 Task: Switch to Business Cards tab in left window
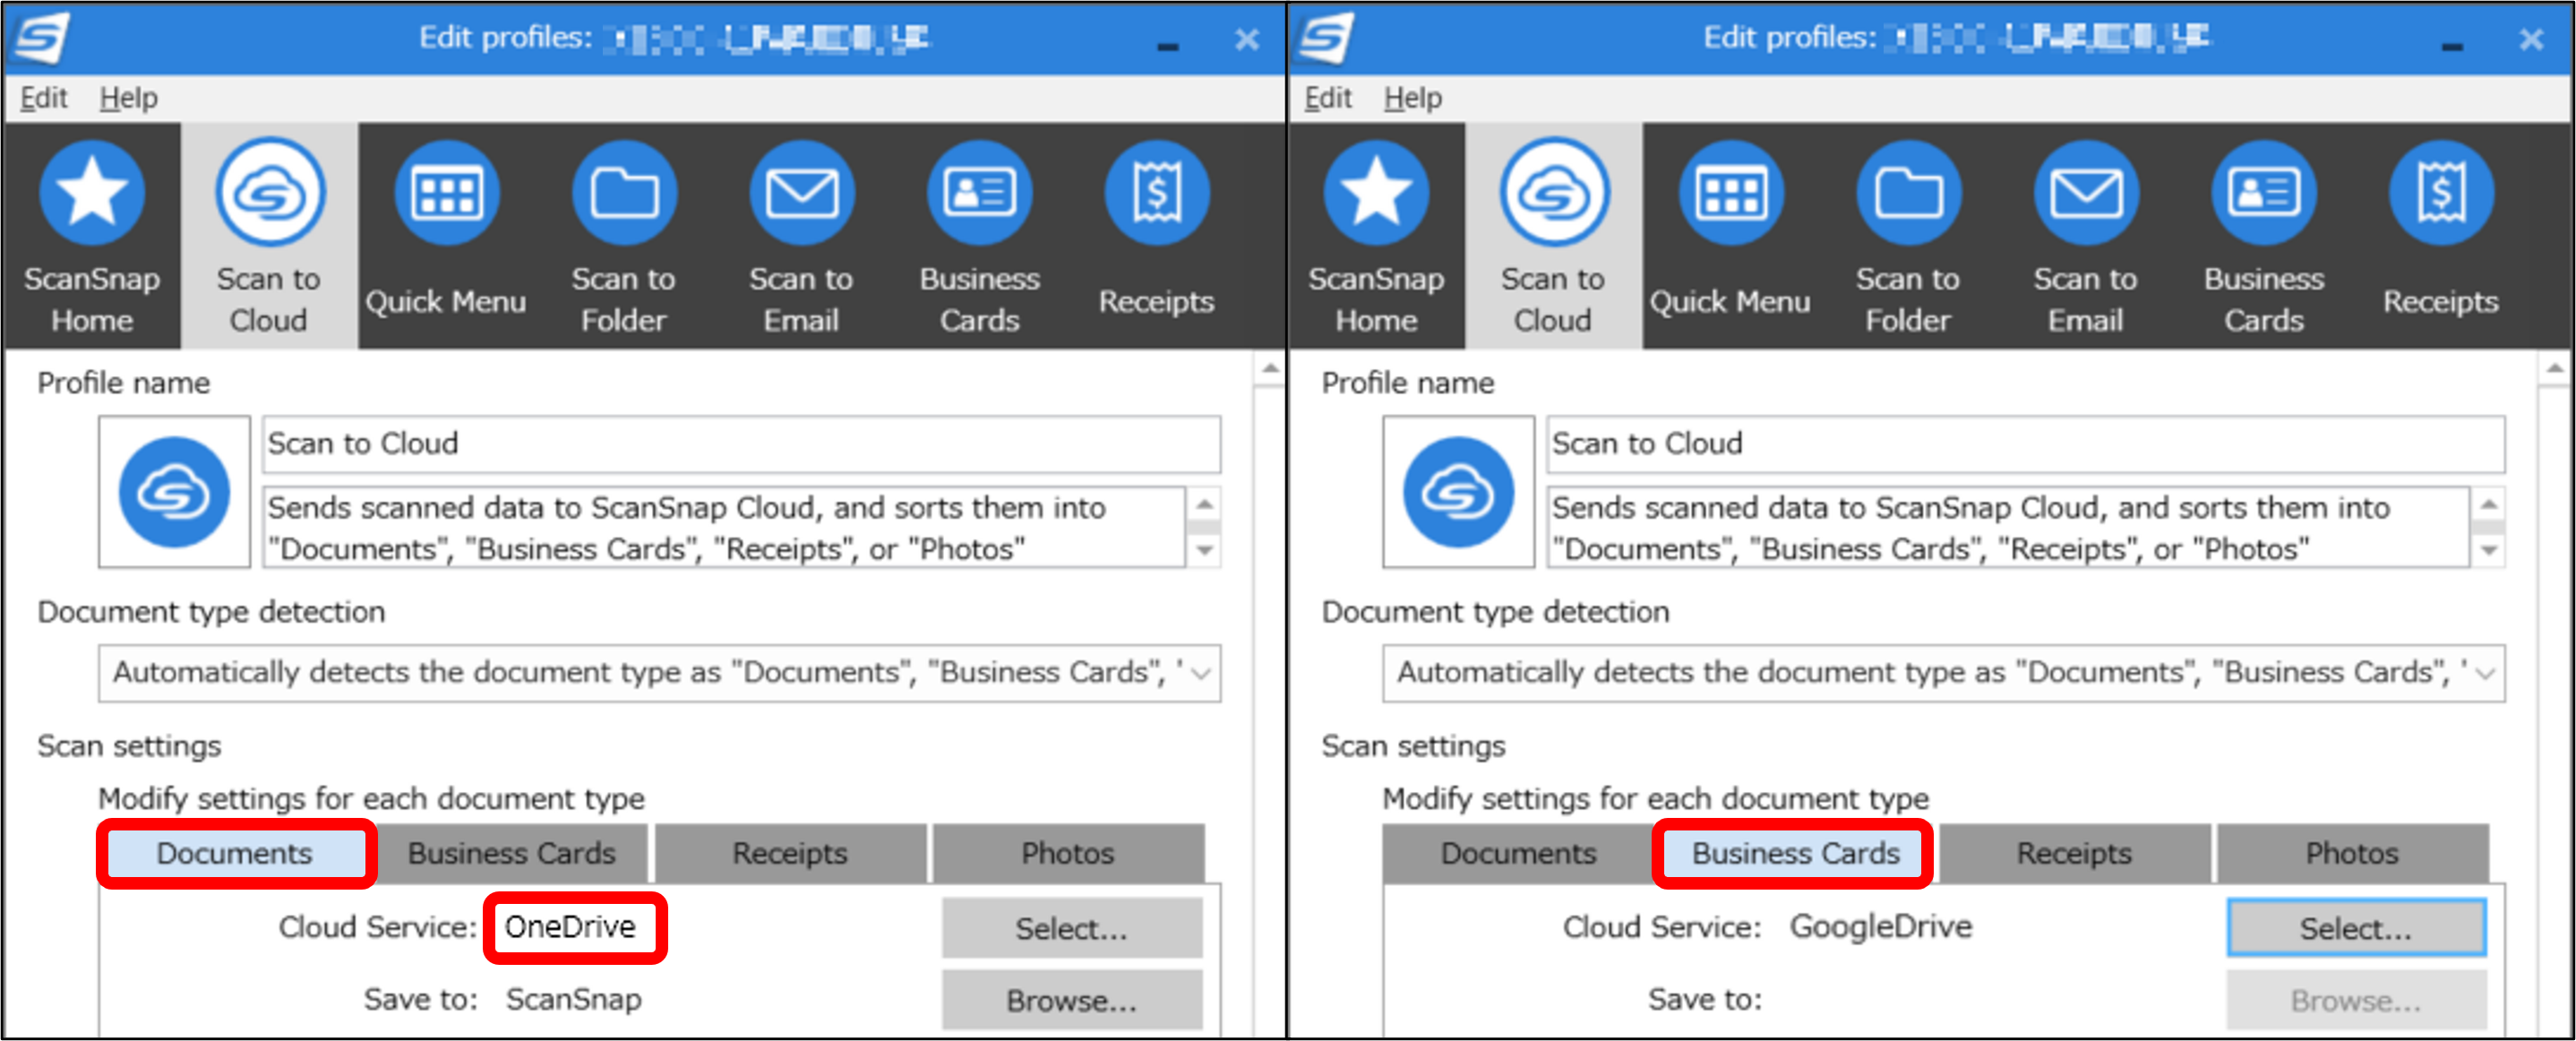click(x=511, y=853)
